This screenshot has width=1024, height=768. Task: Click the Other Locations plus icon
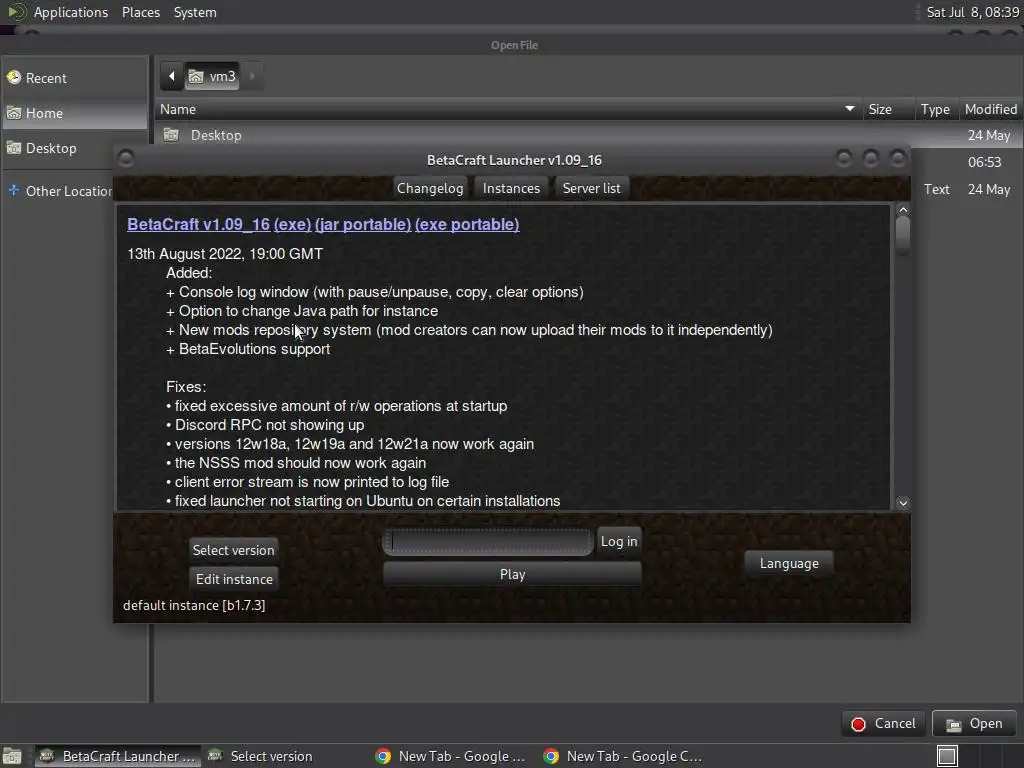point(14,190)
